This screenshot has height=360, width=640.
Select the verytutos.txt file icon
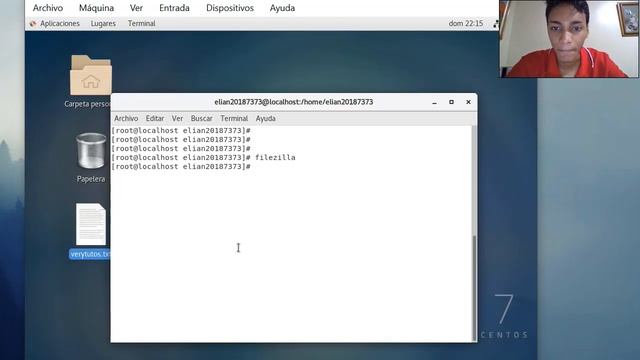point(91,224)
